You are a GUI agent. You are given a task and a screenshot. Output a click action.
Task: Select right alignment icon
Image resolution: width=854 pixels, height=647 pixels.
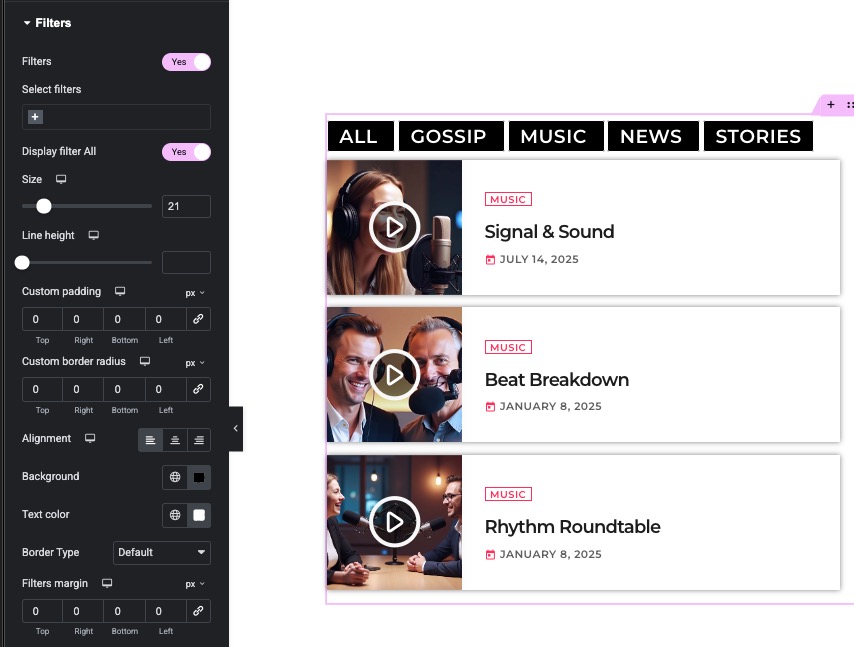click(x=199, y=440)
